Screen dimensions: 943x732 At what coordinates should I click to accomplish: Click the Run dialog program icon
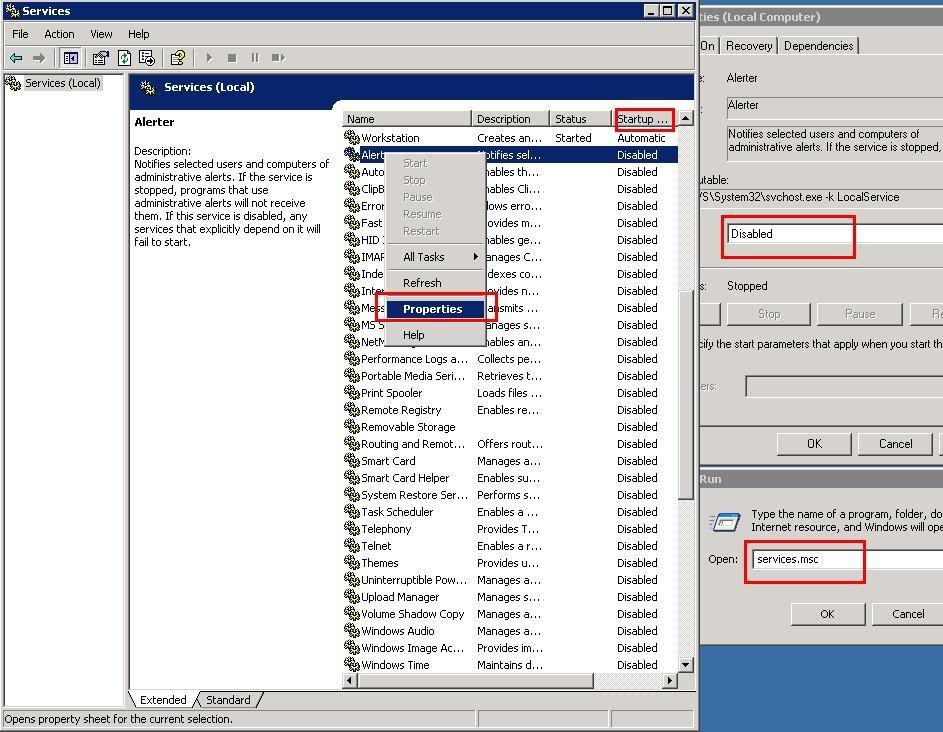(x=725, y=521)
